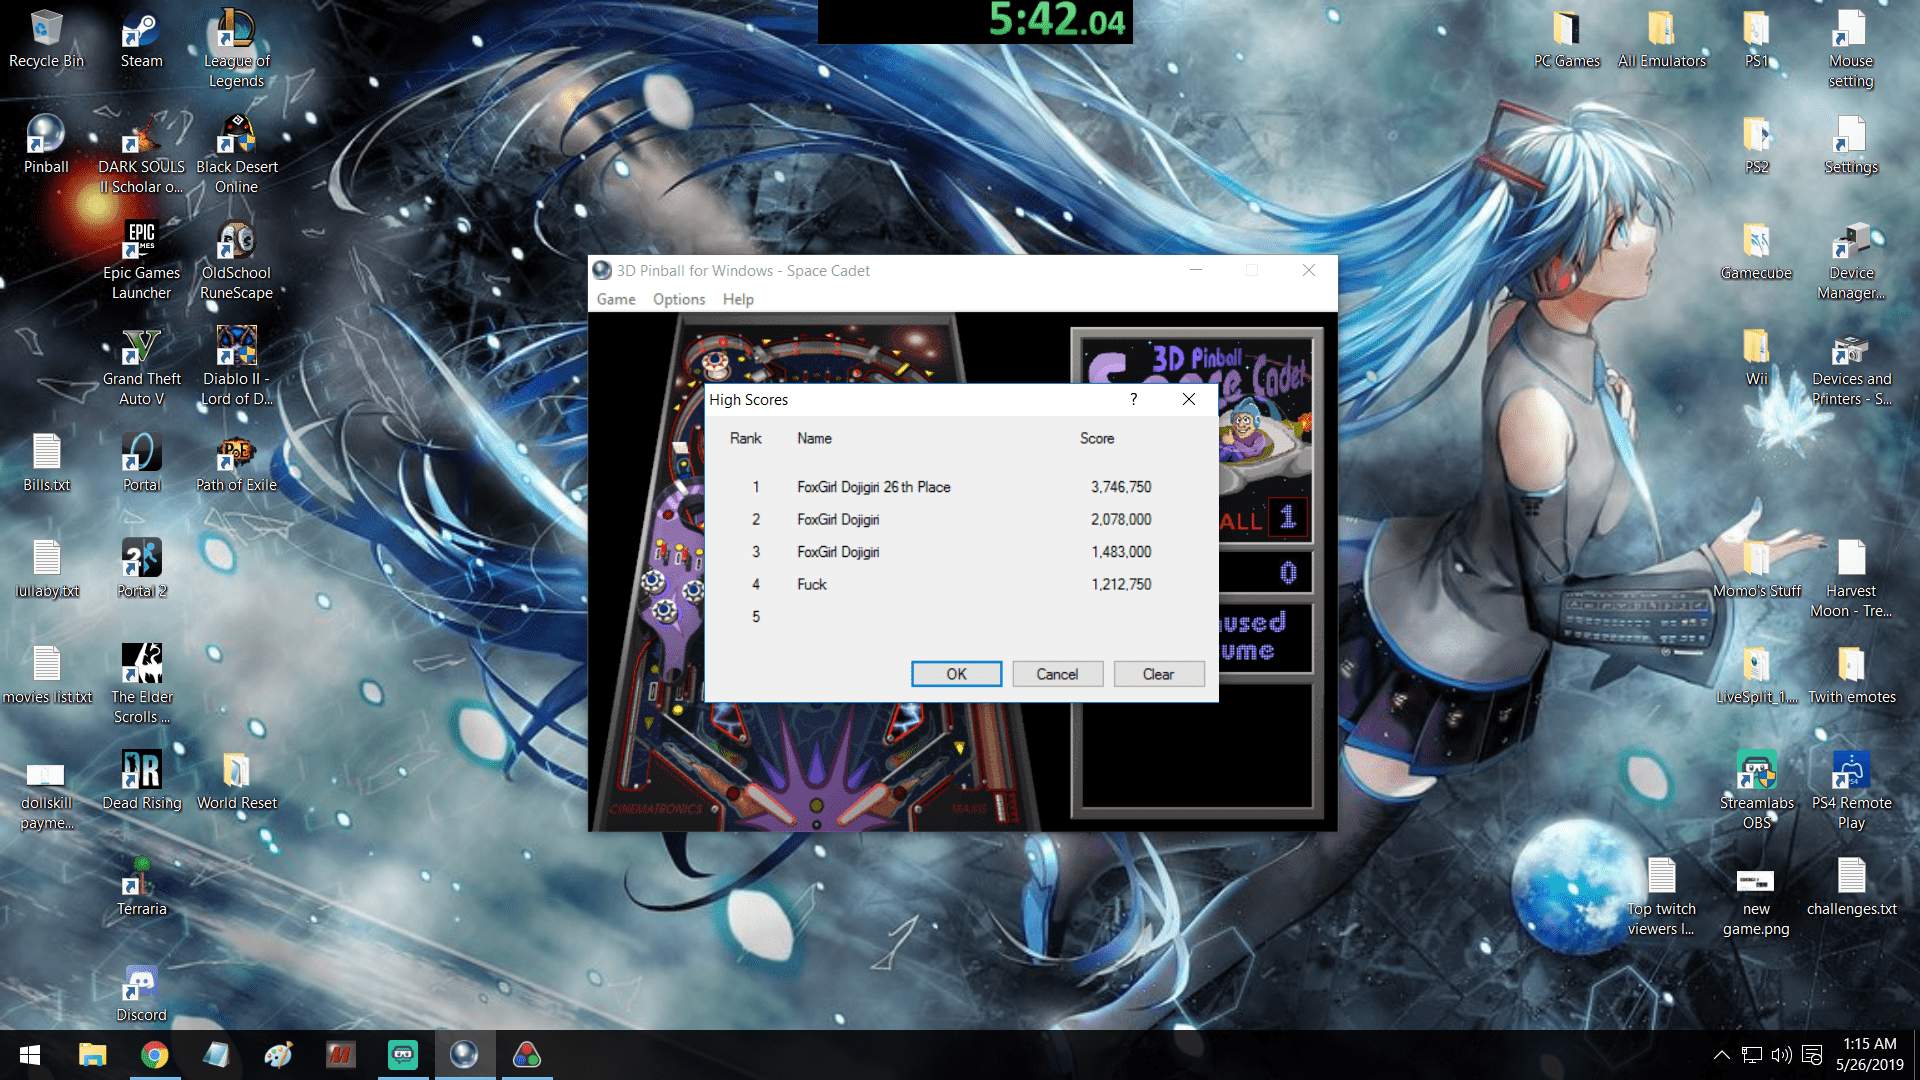Viewport: 1920px width, 1080px height.
Task: Open File Explorer from the taskbar
Action: tap(92, 1055)
